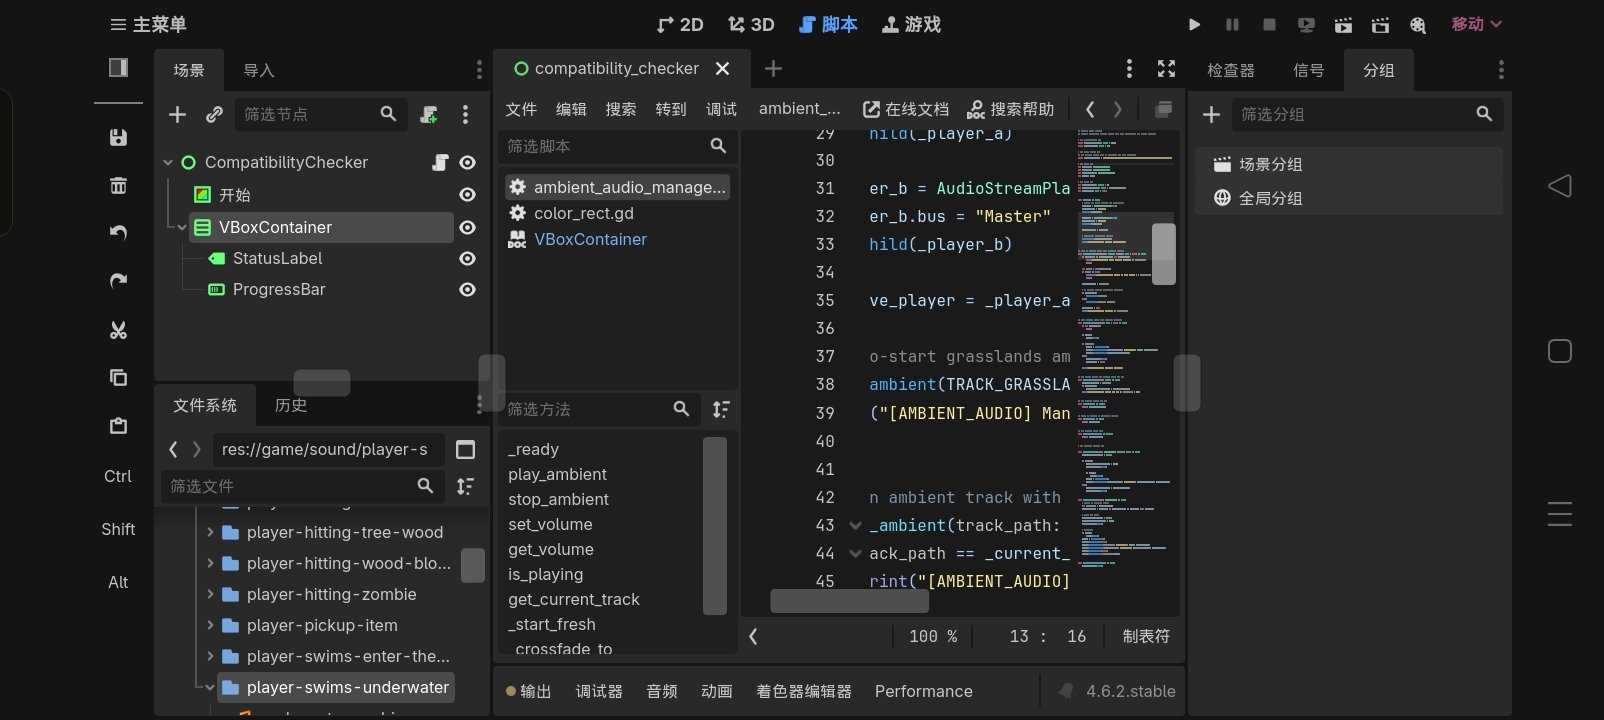Open the 主菜单 main menu
Screen dimensions: 1604x720
click(x=148, y=24)
